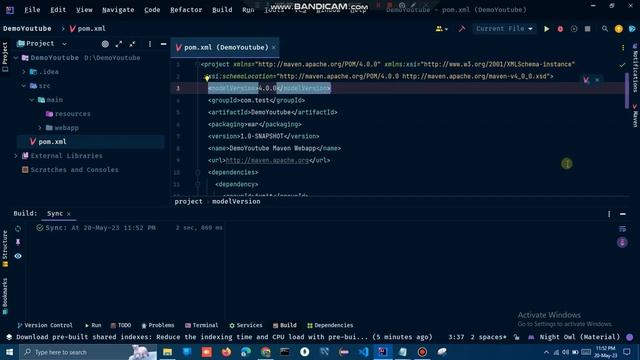The width and height of the screenshot is (640, 360).
Task: Start debugging with the red bug icon
Action: click(x=560, y=29)
